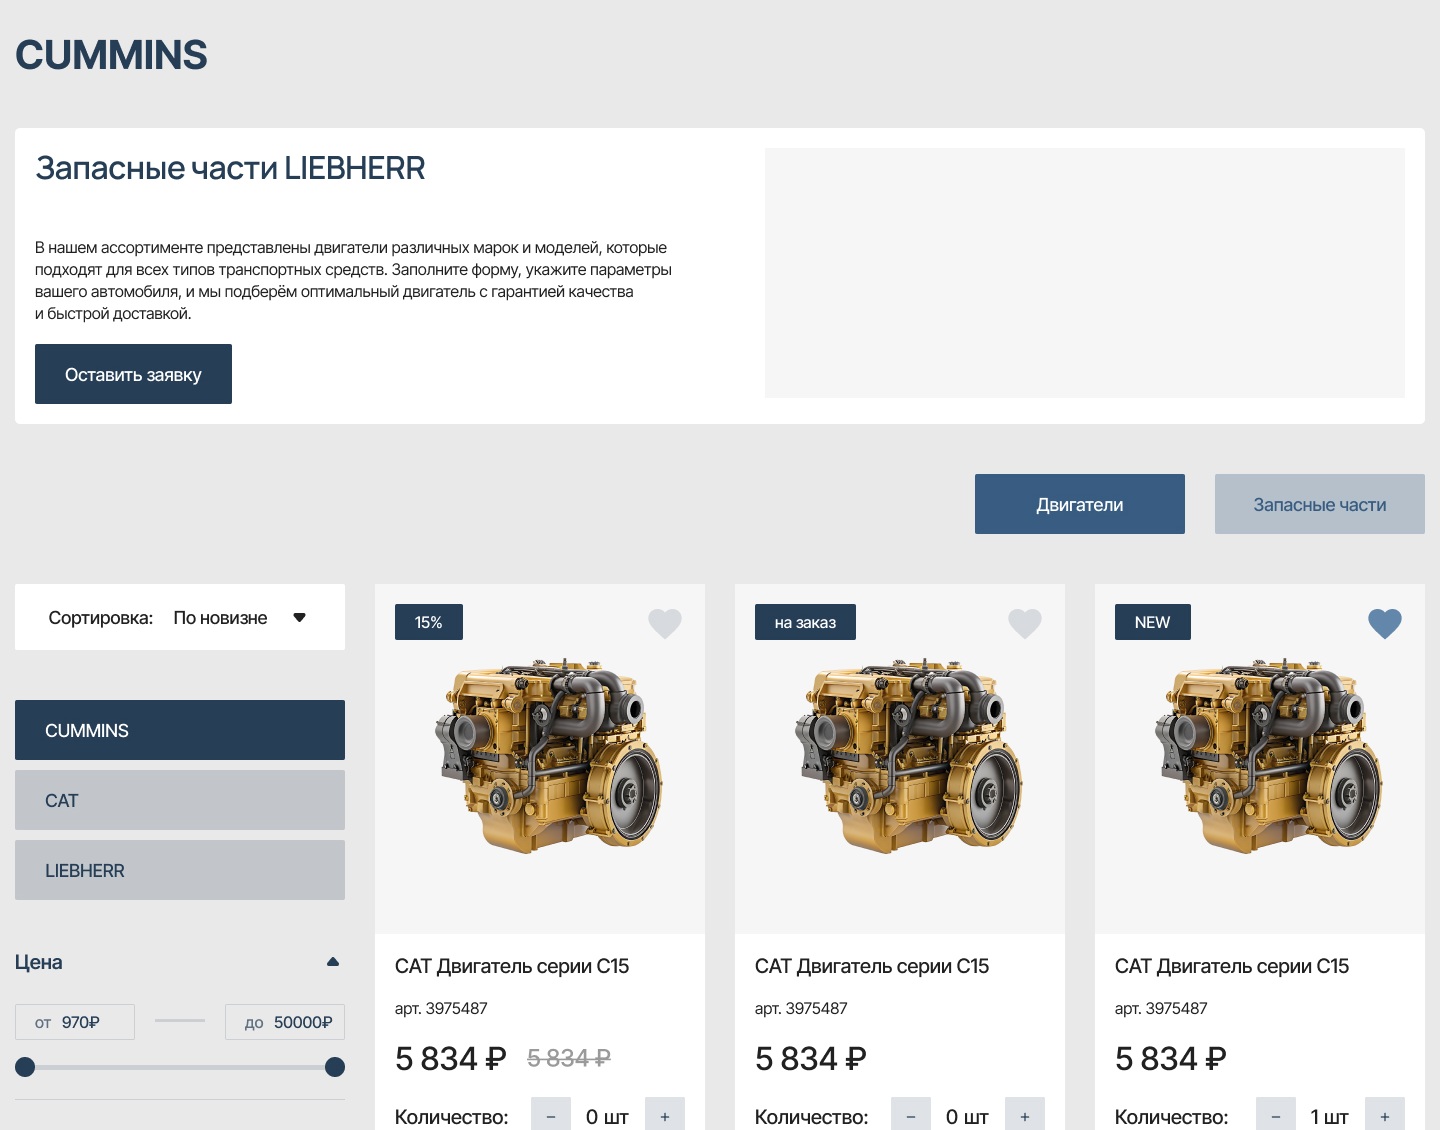1440x1130 pixels.
Task: Open the Сортировка dropdown
Action: (180, 617)
